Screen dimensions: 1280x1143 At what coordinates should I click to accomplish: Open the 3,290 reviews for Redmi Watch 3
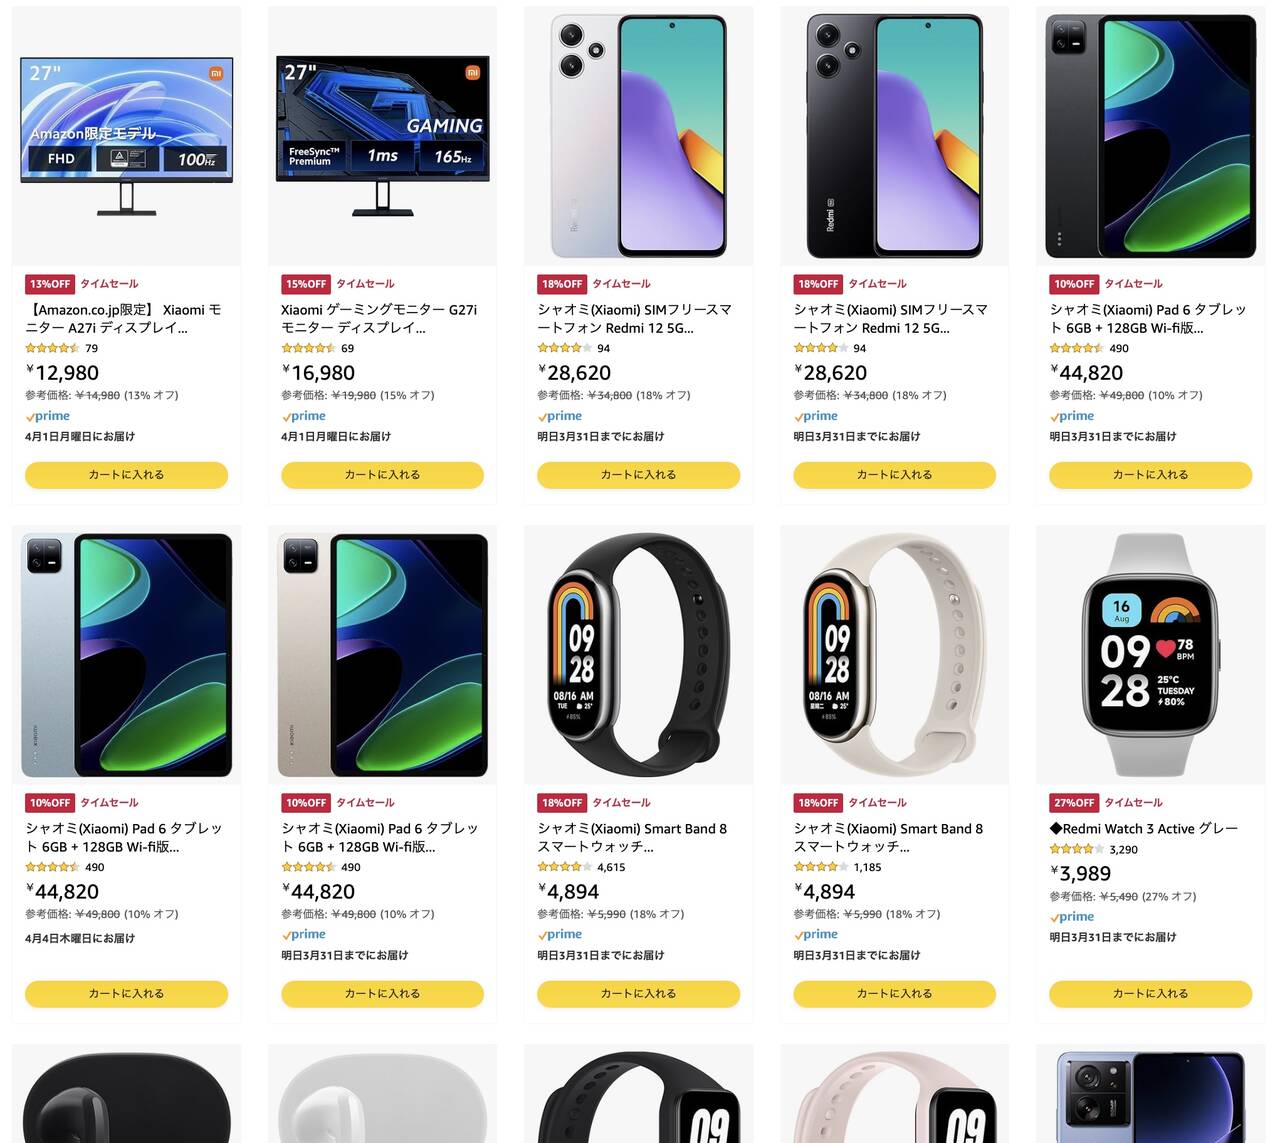tap(1123, 850)
